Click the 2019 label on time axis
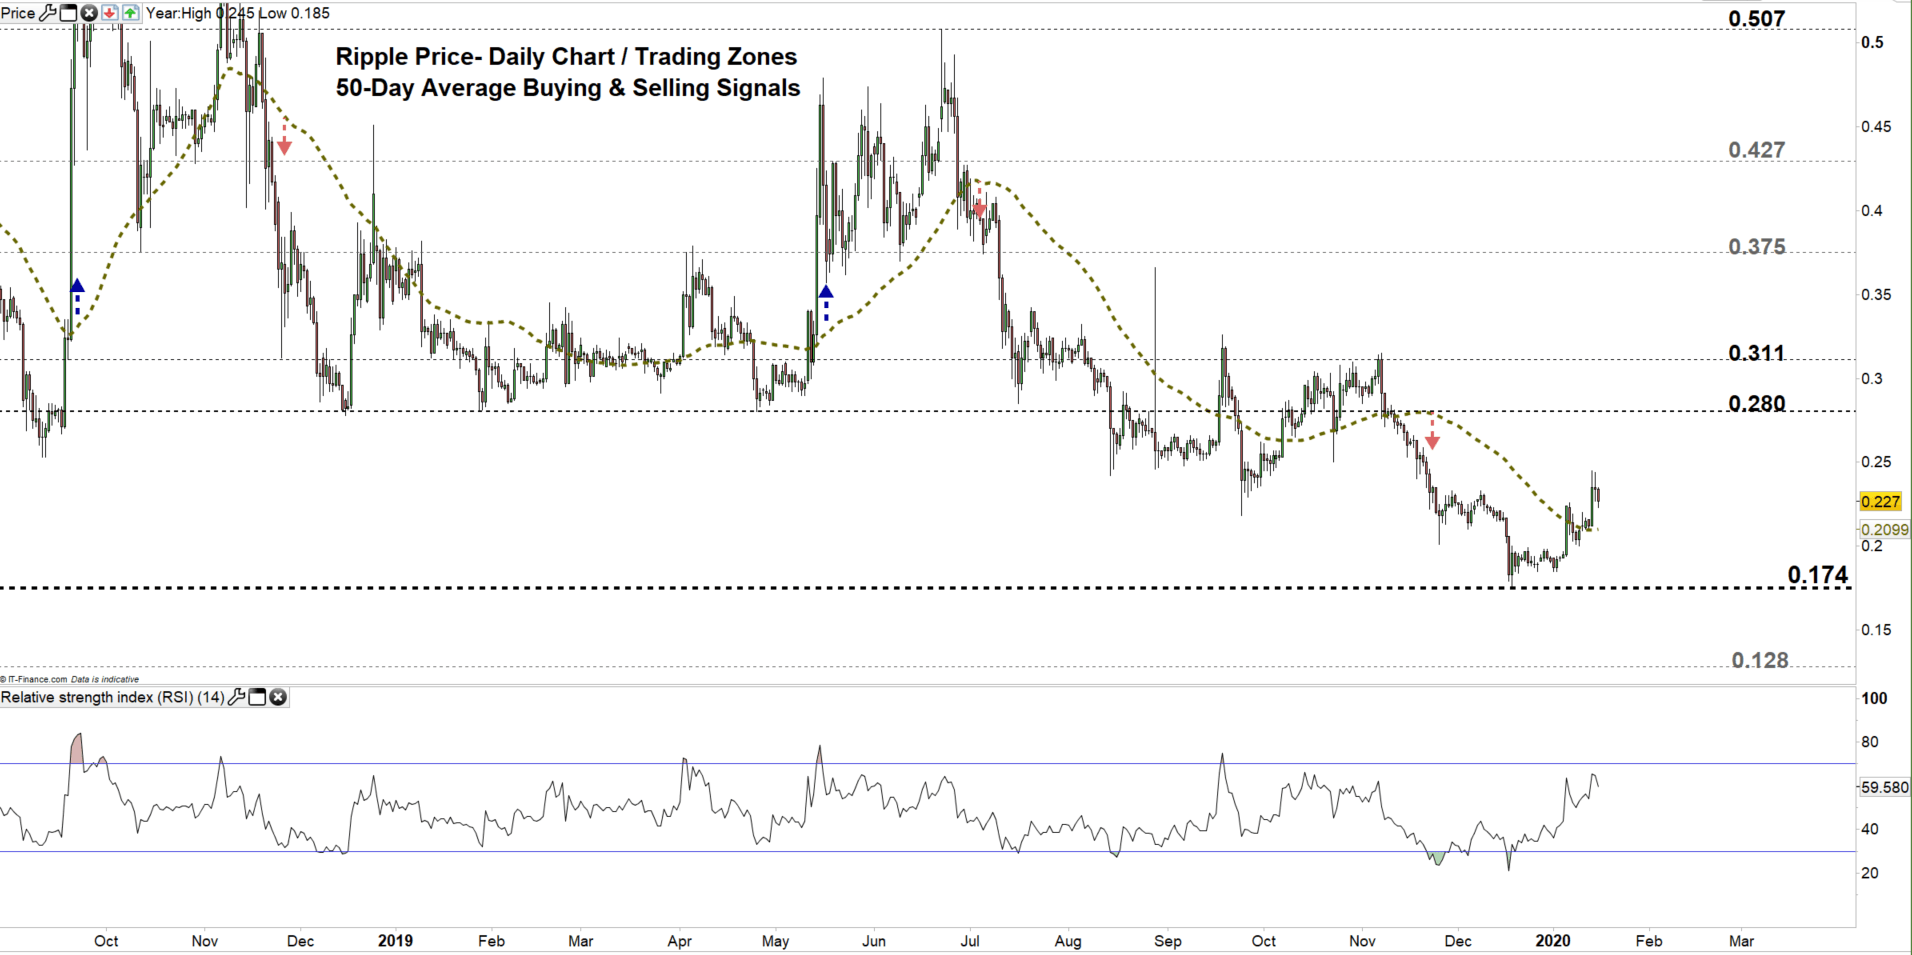This screenshot has width=1912, height=955. 396,941
